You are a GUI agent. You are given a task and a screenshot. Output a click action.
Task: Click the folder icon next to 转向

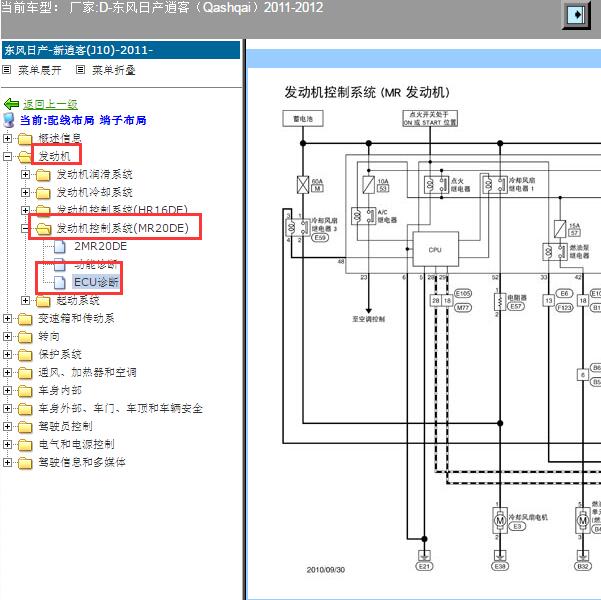point(25,337)
